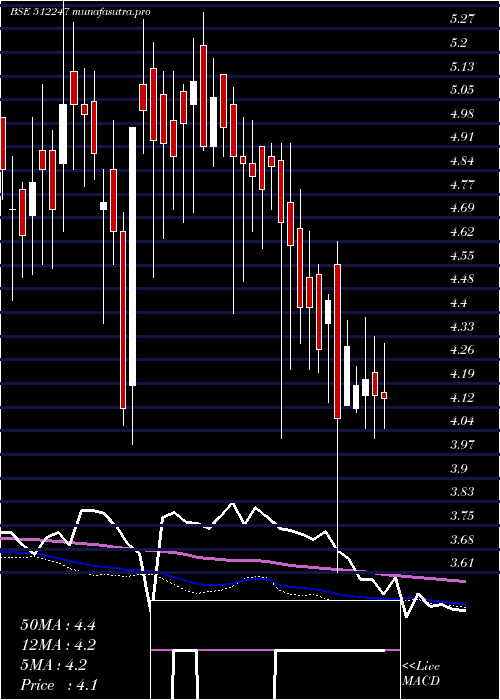Select the 4.4 price axis label
Image resolution: width=500 pixels, height=700 pixels.
(x=458, y=303)
